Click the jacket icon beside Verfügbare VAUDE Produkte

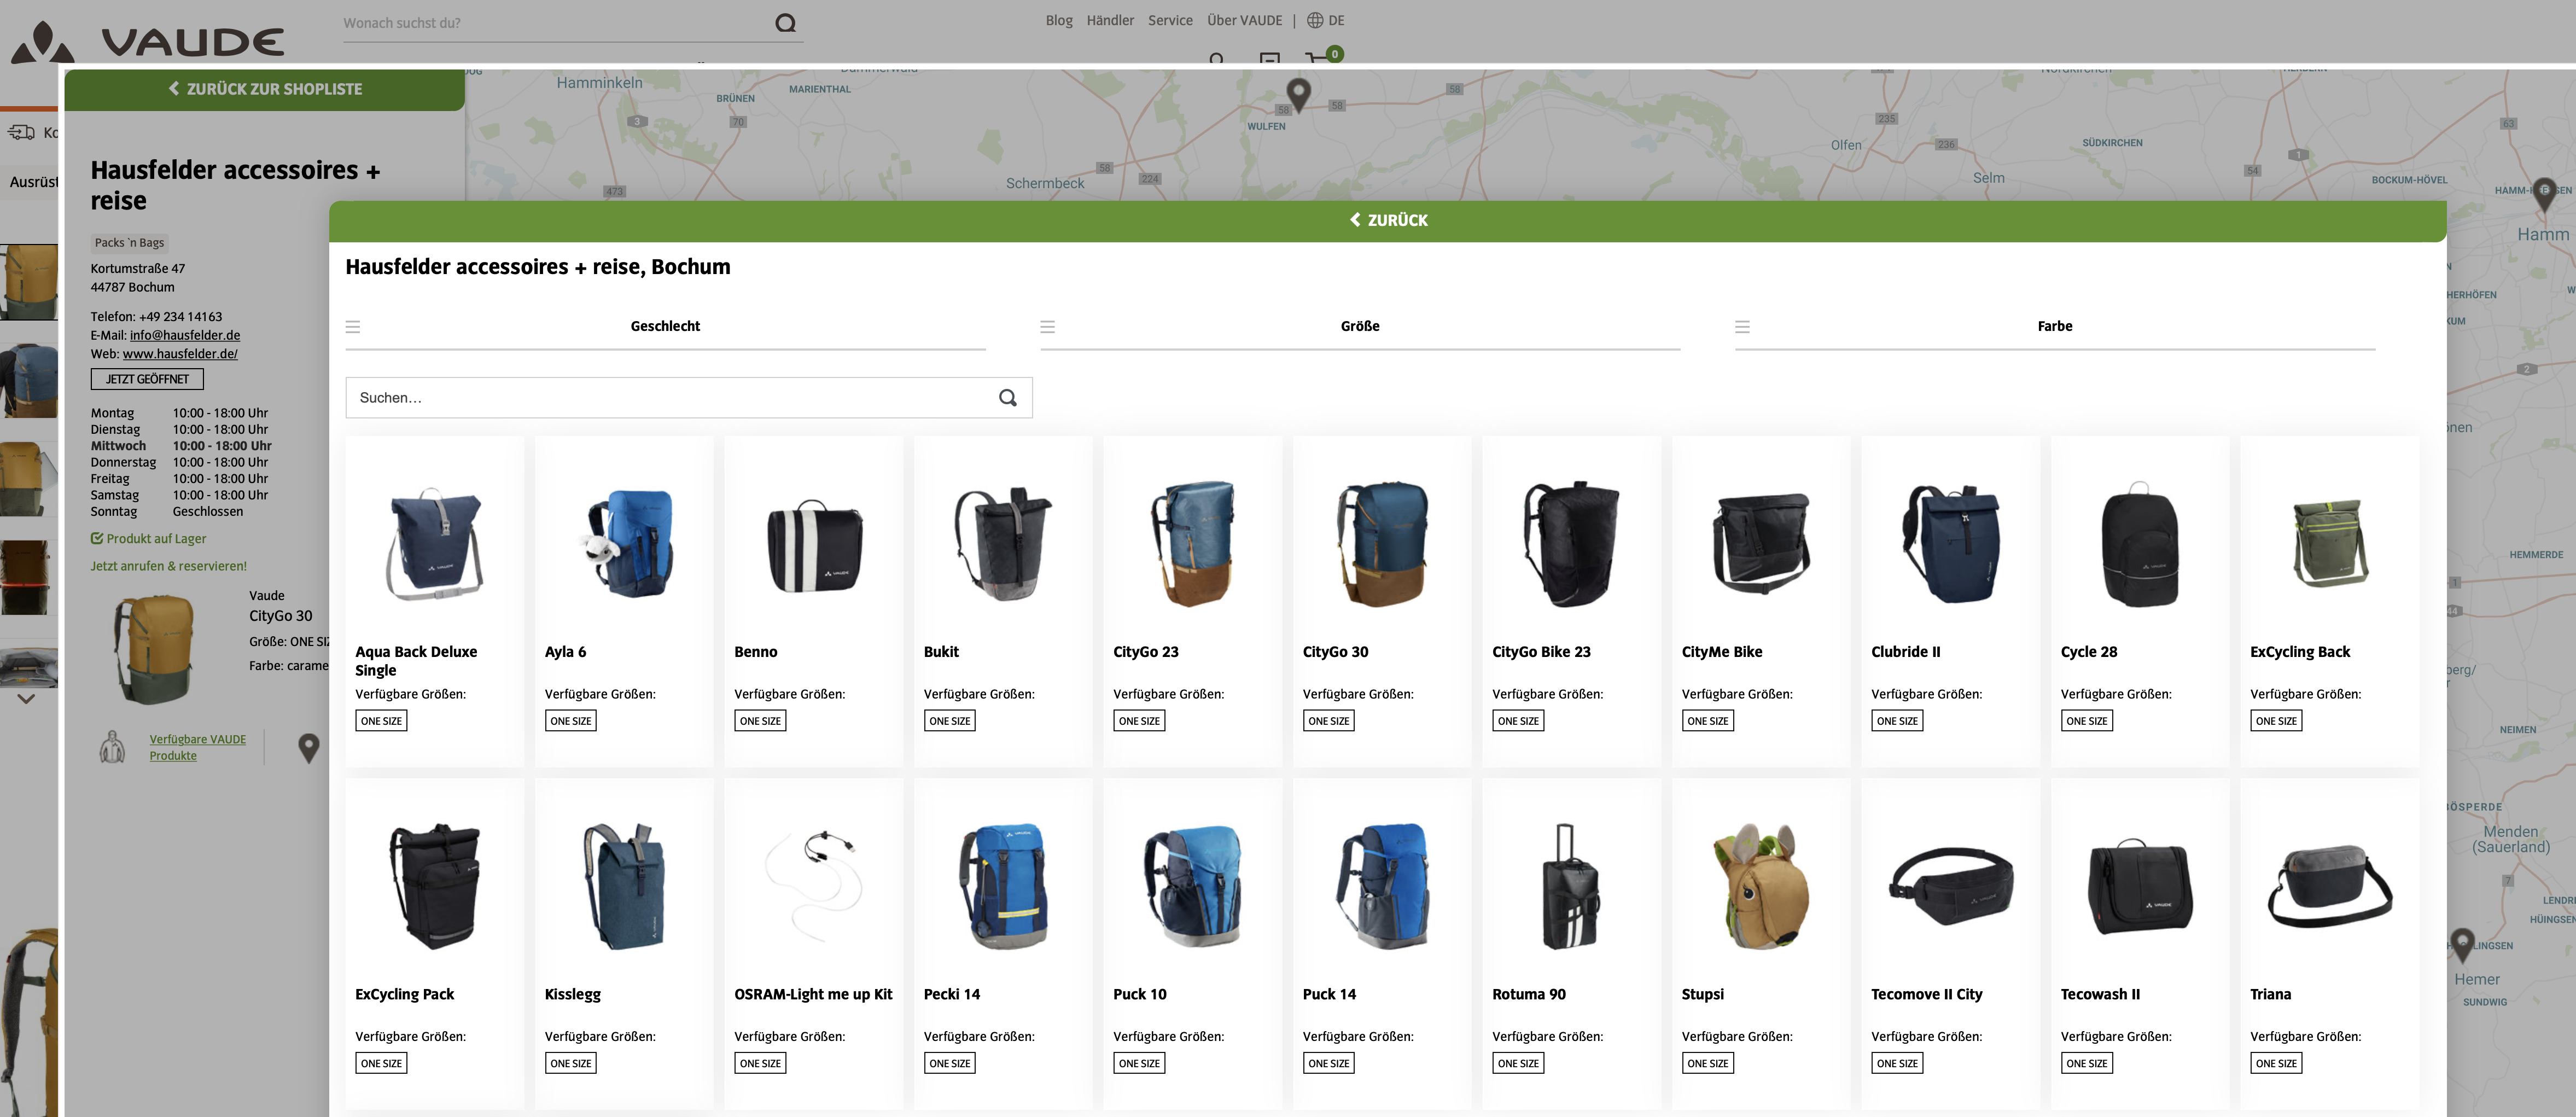tap(113, 747)
